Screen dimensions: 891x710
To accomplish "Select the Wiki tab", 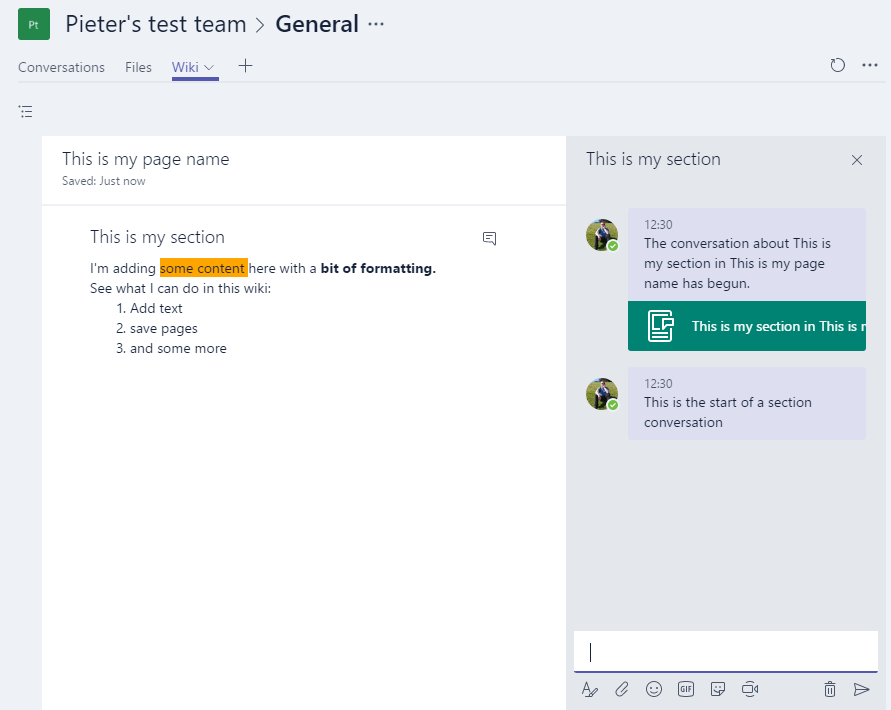I will point(185,67).
